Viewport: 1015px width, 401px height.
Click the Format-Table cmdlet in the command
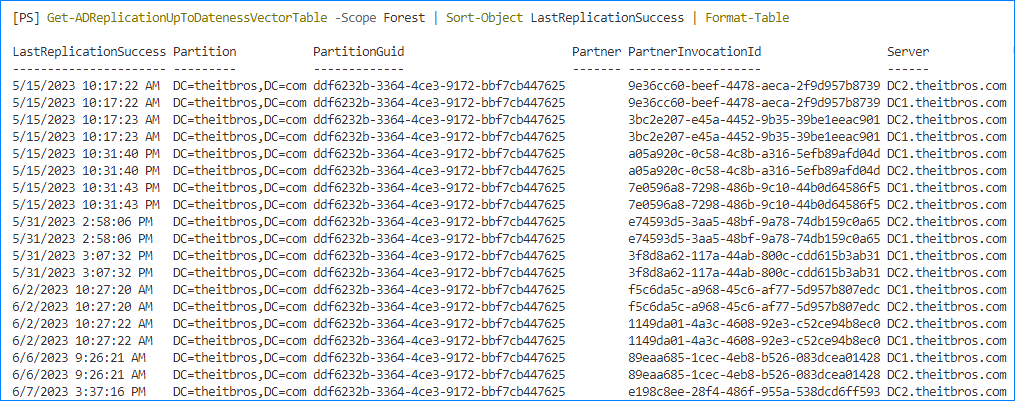(747, 18)
